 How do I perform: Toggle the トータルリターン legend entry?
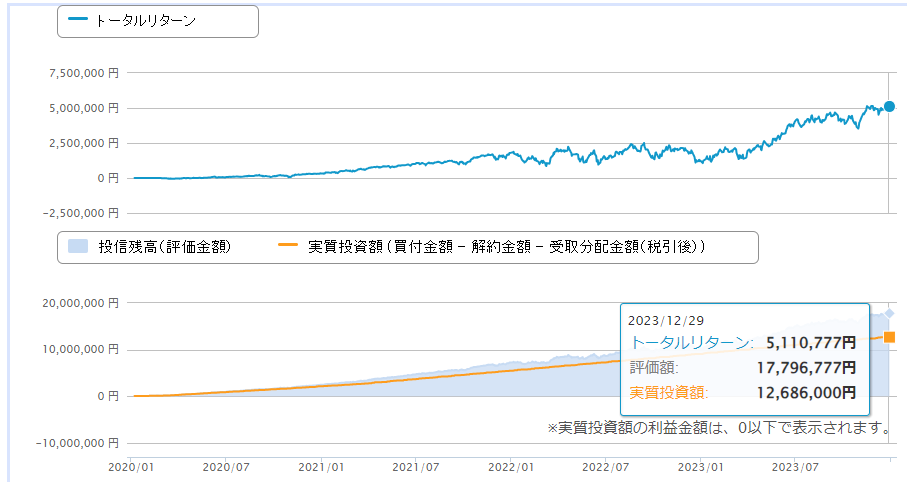[x=132, y=21]
